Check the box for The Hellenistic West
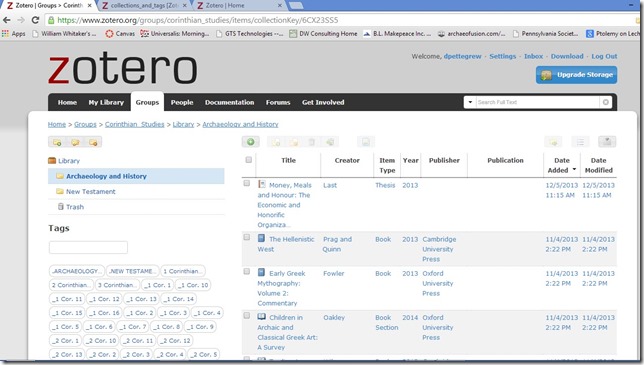 [247, 237]
